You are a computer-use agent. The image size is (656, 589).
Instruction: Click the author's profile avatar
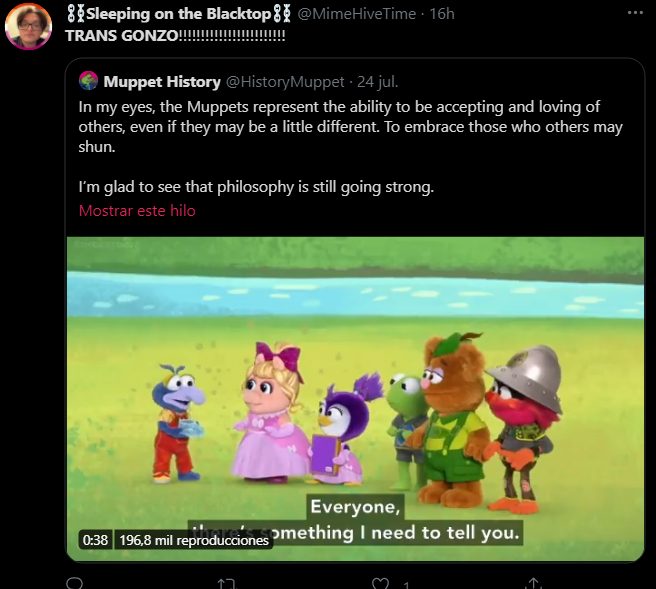click(28, 27)
